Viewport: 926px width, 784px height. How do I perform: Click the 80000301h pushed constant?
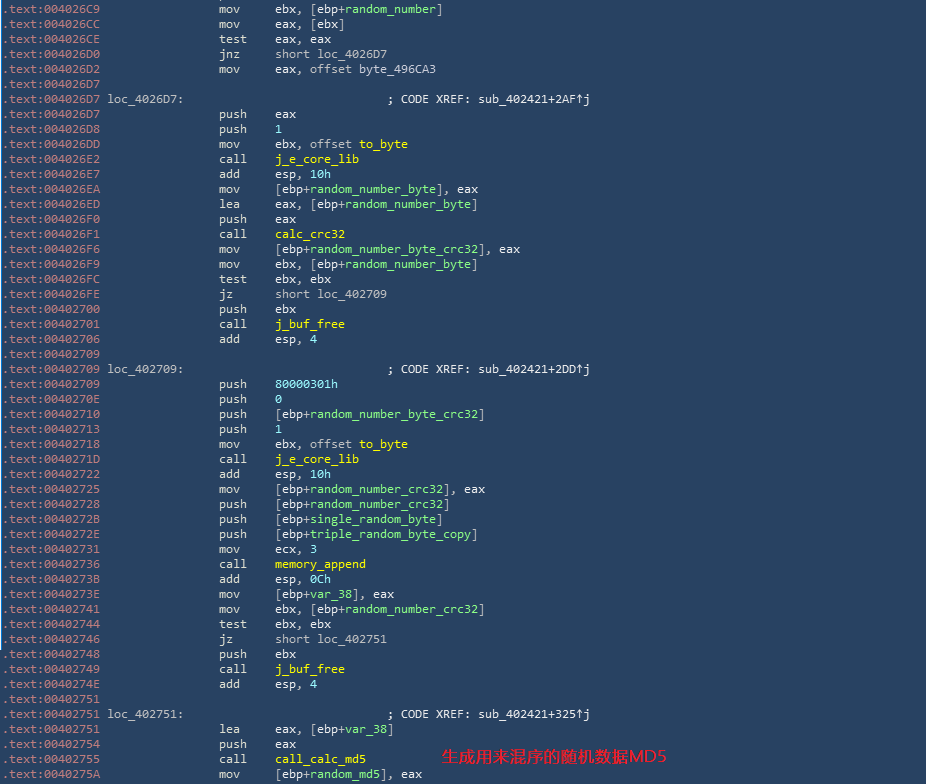[306, 384]
